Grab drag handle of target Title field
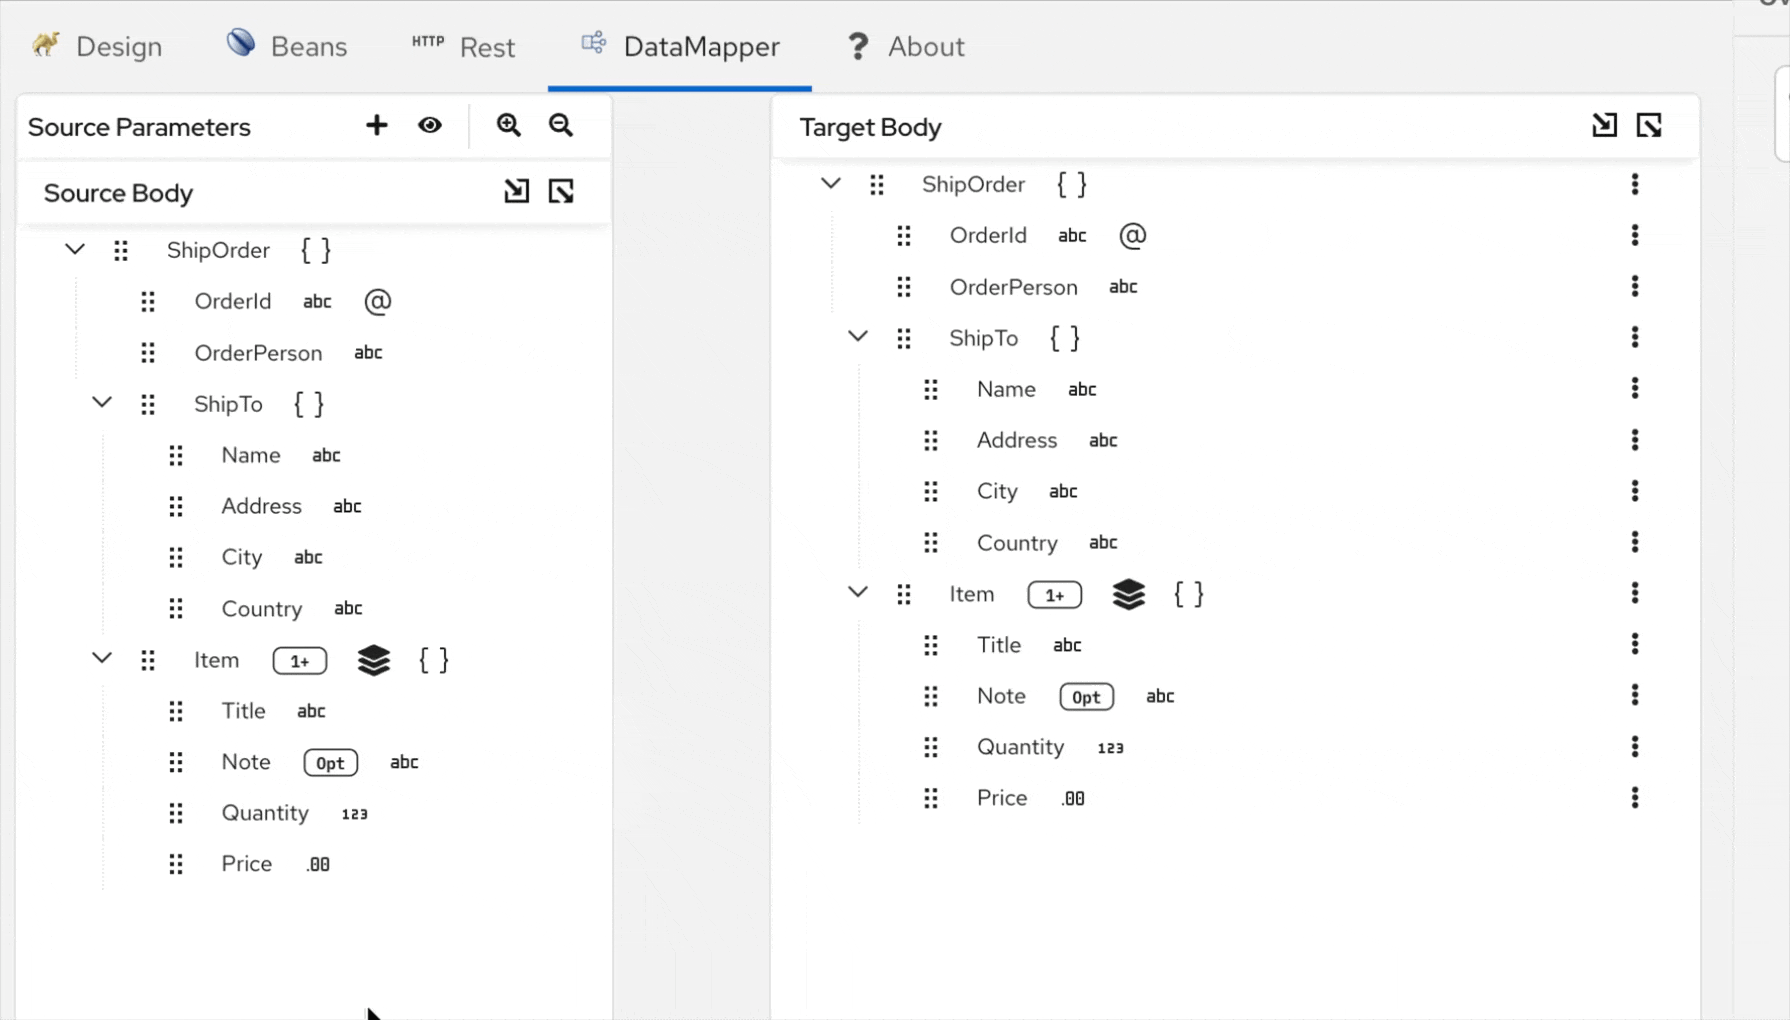The width and height of the screenshot is (1790, 1020). tap(931, 645)
